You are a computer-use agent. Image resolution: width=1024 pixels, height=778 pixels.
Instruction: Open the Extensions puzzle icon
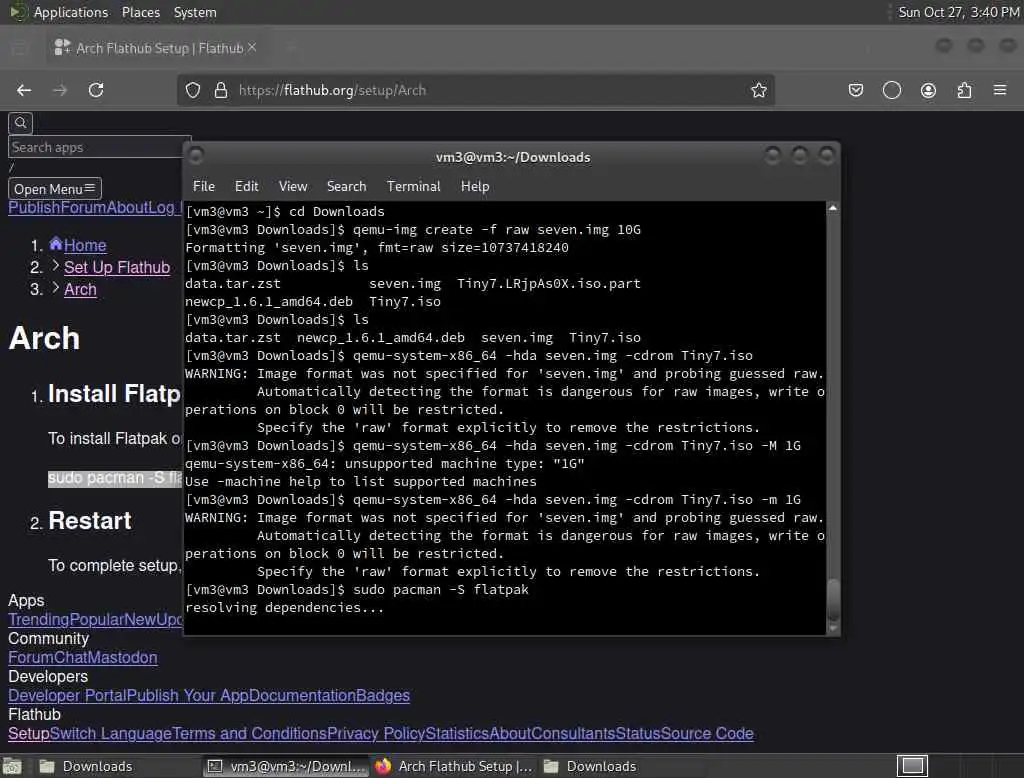[x=964, y=90]
